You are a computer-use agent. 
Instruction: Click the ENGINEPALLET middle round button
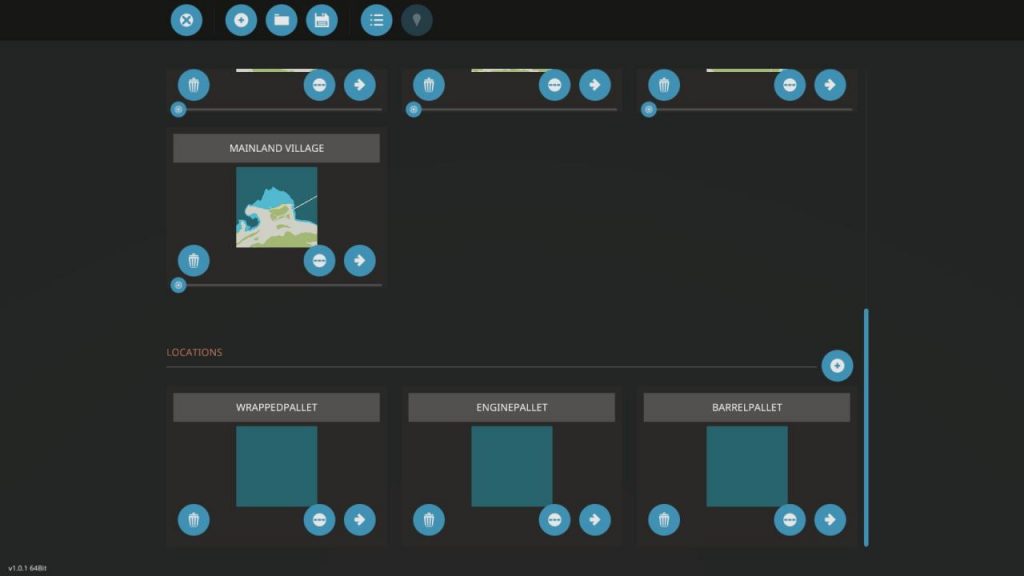(554, 520)
